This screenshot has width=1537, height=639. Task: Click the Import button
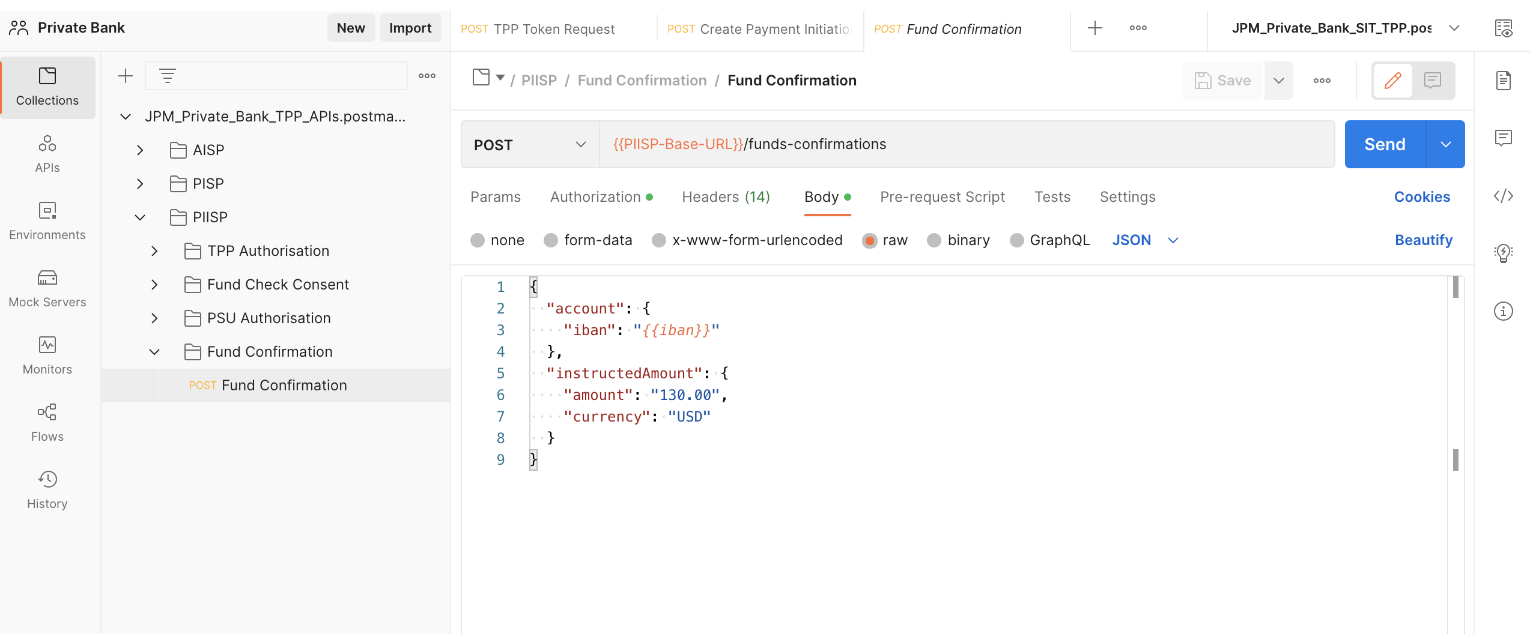(x=410, y=28)
